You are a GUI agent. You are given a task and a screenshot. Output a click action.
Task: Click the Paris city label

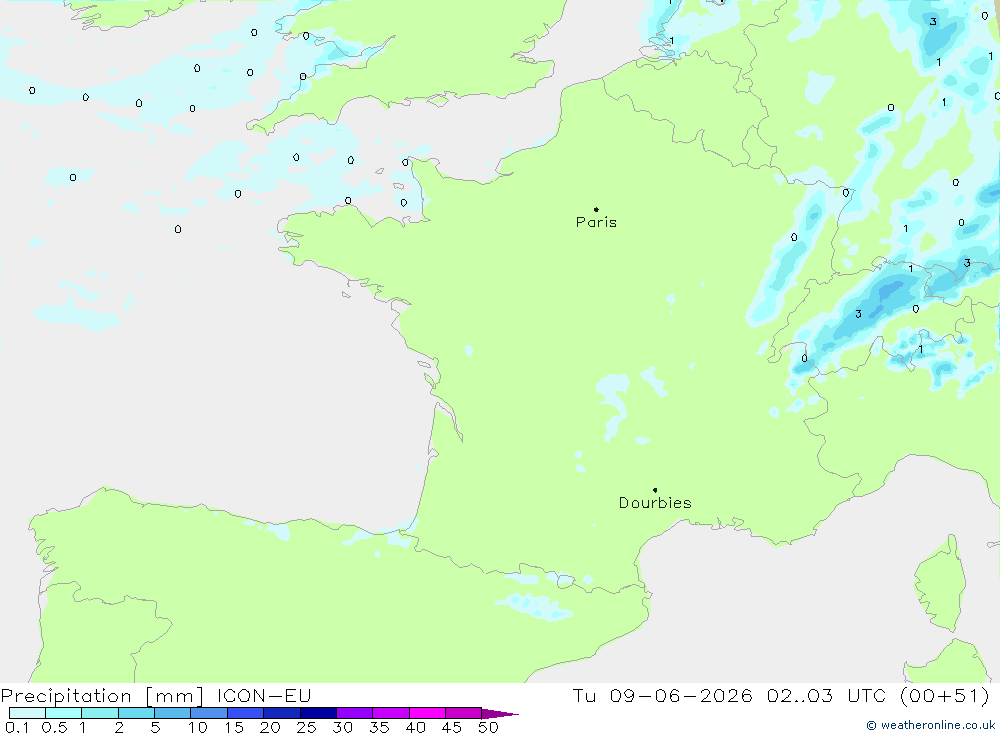tap(596, 222)
